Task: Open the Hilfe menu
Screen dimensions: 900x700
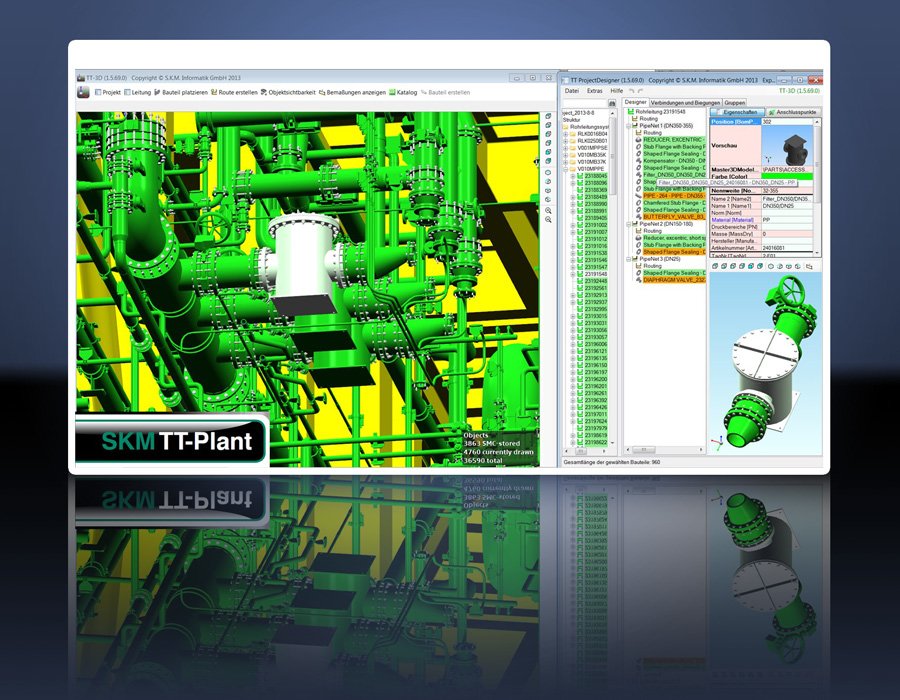Action: pos(616,91)
